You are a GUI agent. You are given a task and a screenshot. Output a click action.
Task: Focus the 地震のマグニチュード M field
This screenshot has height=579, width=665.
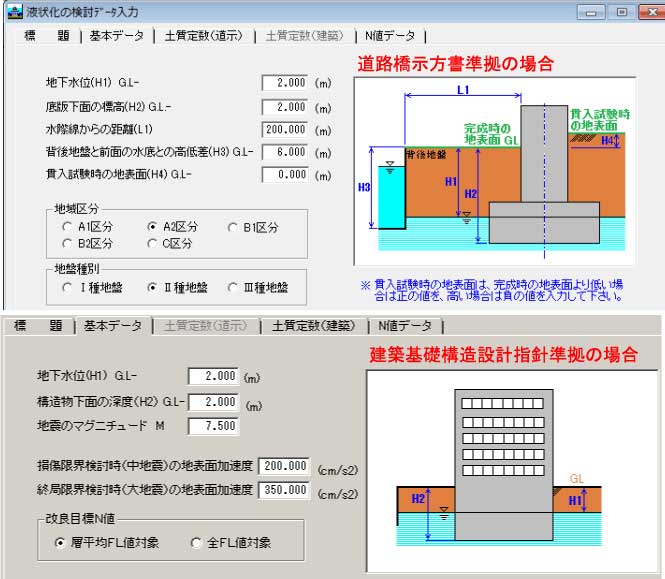click(x=213, y=425)
